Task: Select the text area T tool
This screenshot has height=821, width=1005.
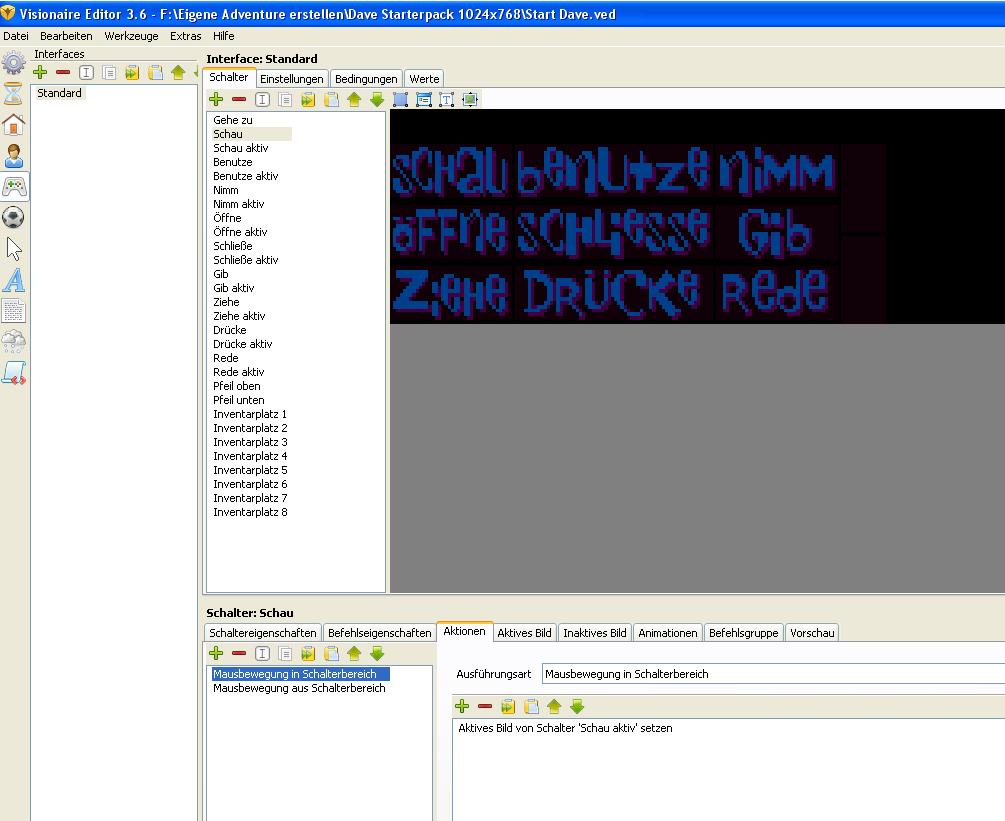Action: 447,99
